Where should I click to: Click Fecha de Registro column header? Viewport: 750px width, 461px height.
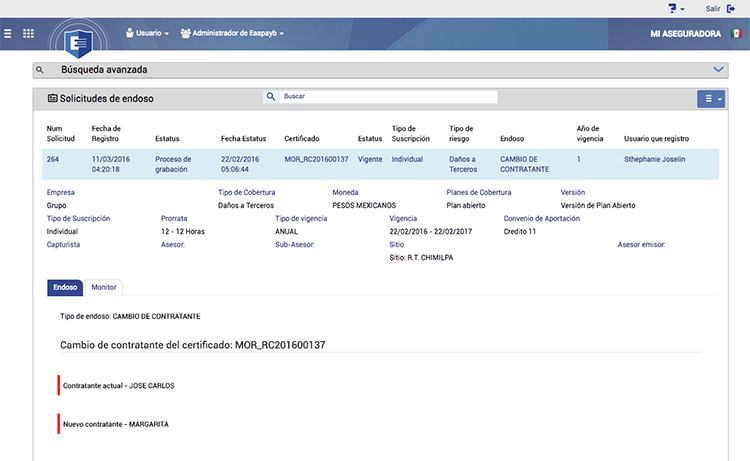(x=106, y=133)
